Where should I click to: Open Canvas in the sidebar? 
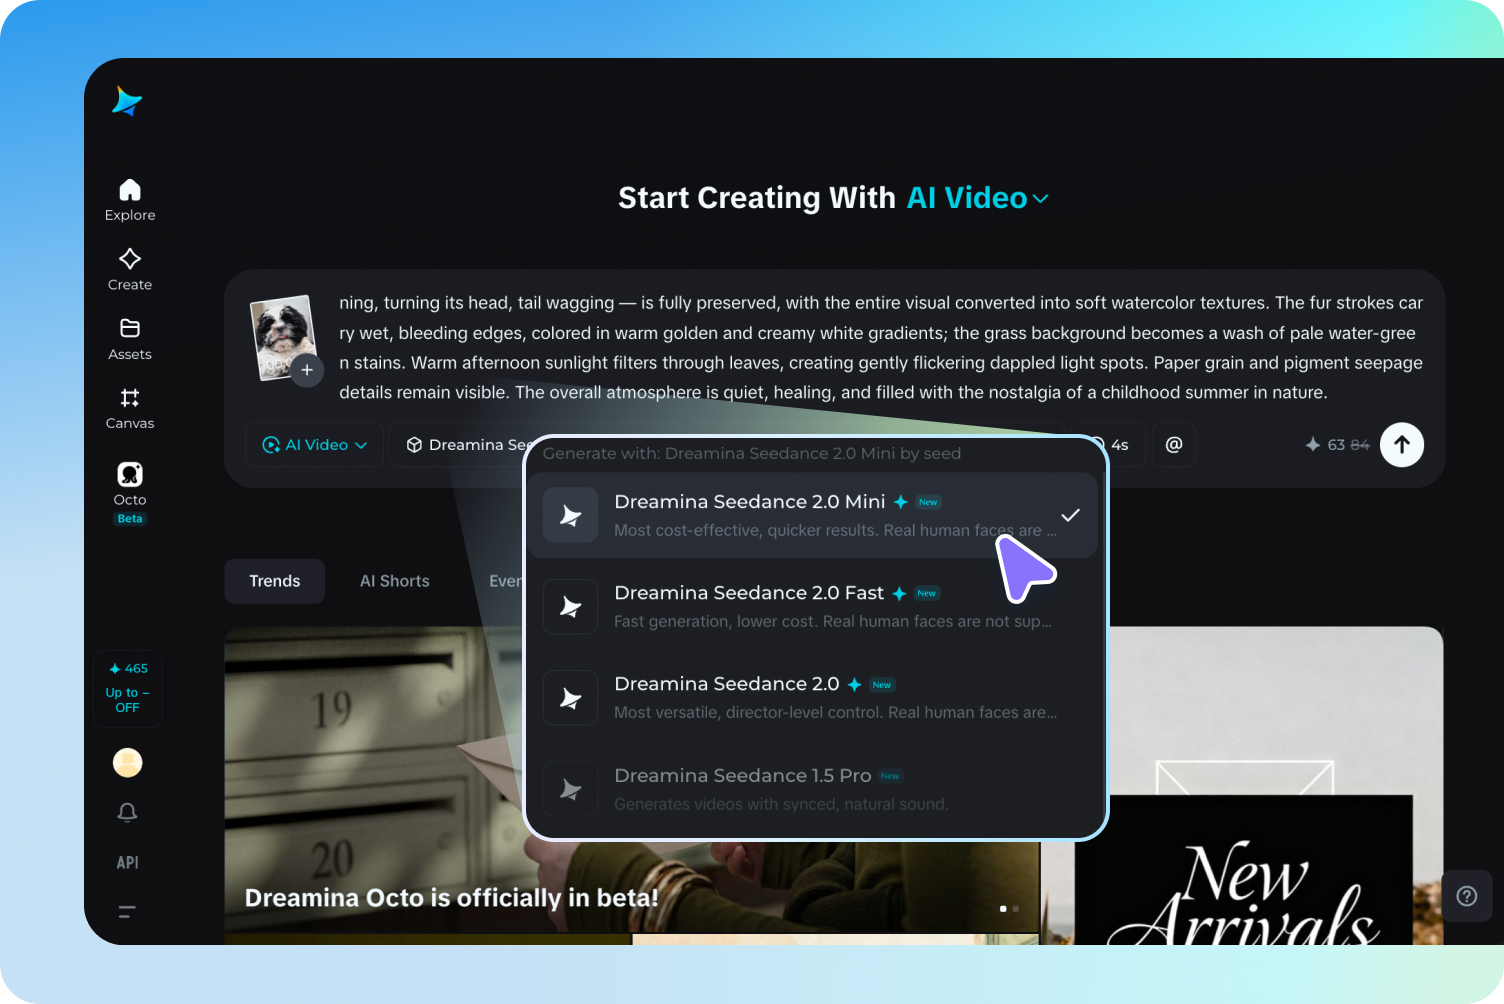coord(130,409)
